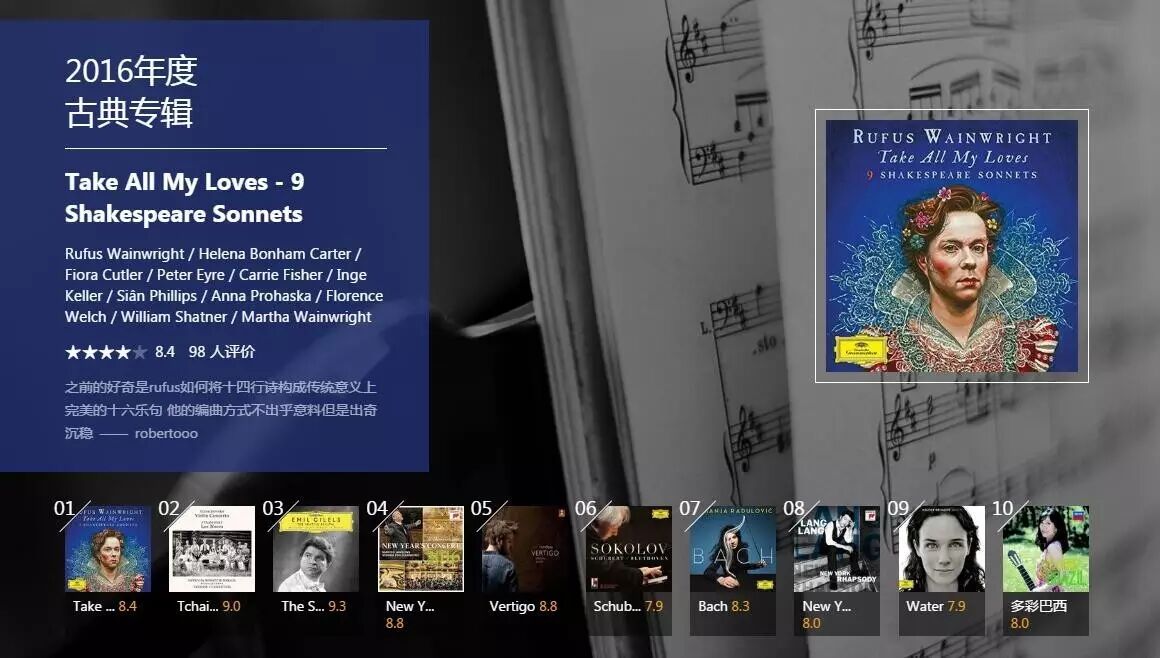Select rank 03 Emil Gilels album thumbnail
The height and width of the screenshot is (658, 1160).
[317, 549]
